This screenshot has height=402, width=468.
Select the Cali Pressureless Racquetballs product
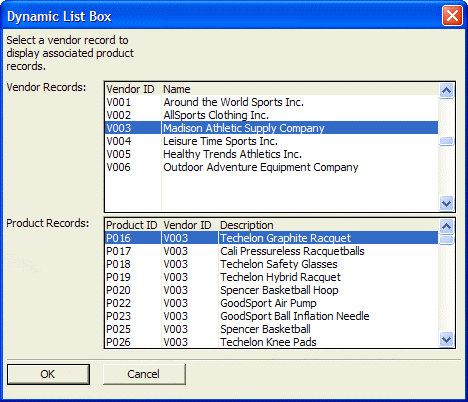[x=271, y=251]
